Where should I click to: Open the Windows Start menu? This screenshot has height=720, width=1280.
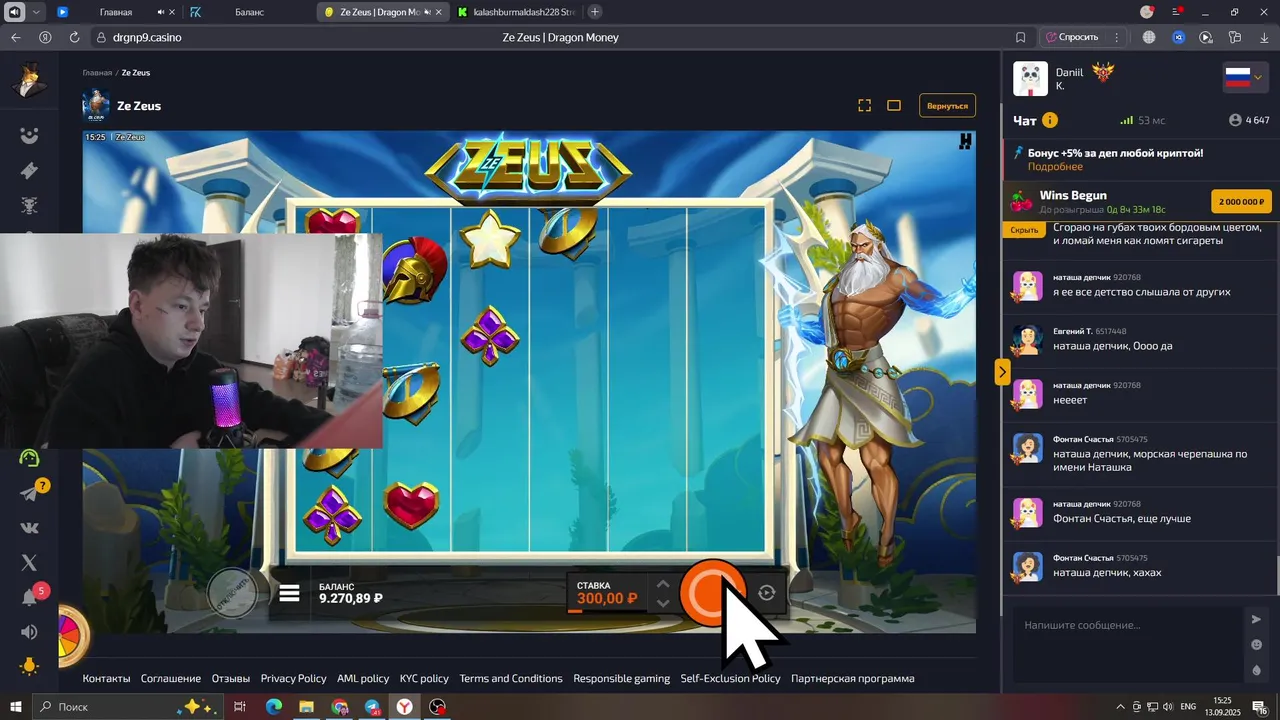pyautogui.click(x=15, y=707)
